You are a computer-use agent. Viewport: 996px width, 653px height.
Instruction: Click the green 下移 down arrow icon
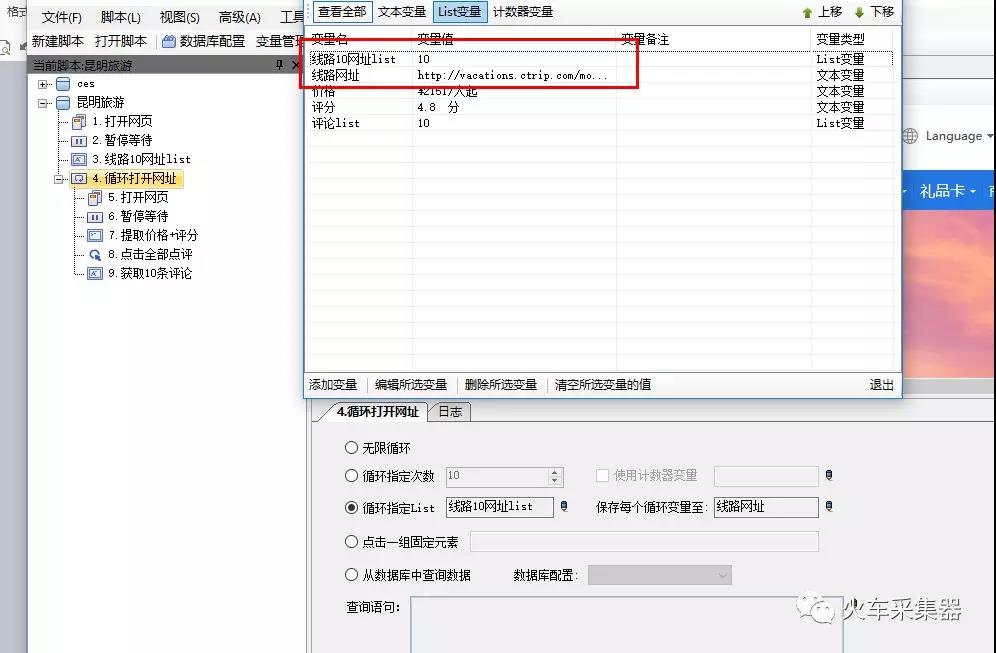click(859, 13)
